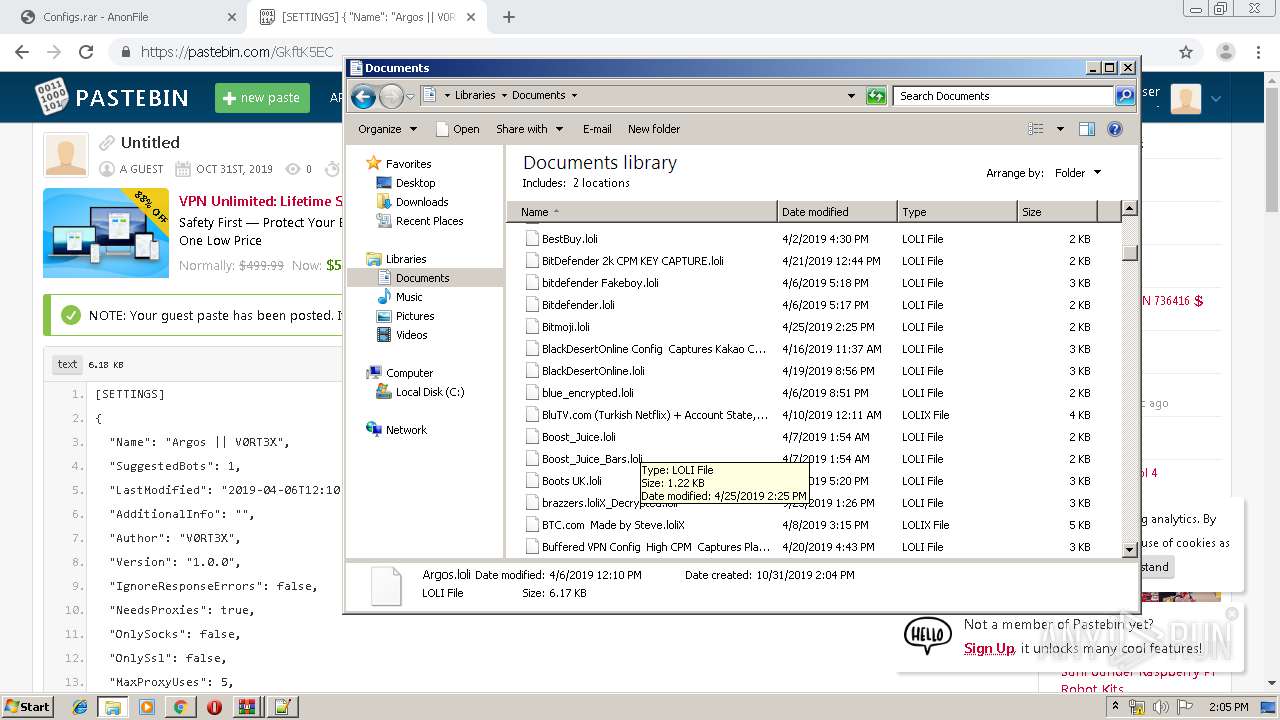Viewport: 1280px width, 720px height.
Task: Refresh the Documents folder view
Action: click(876, 96)
